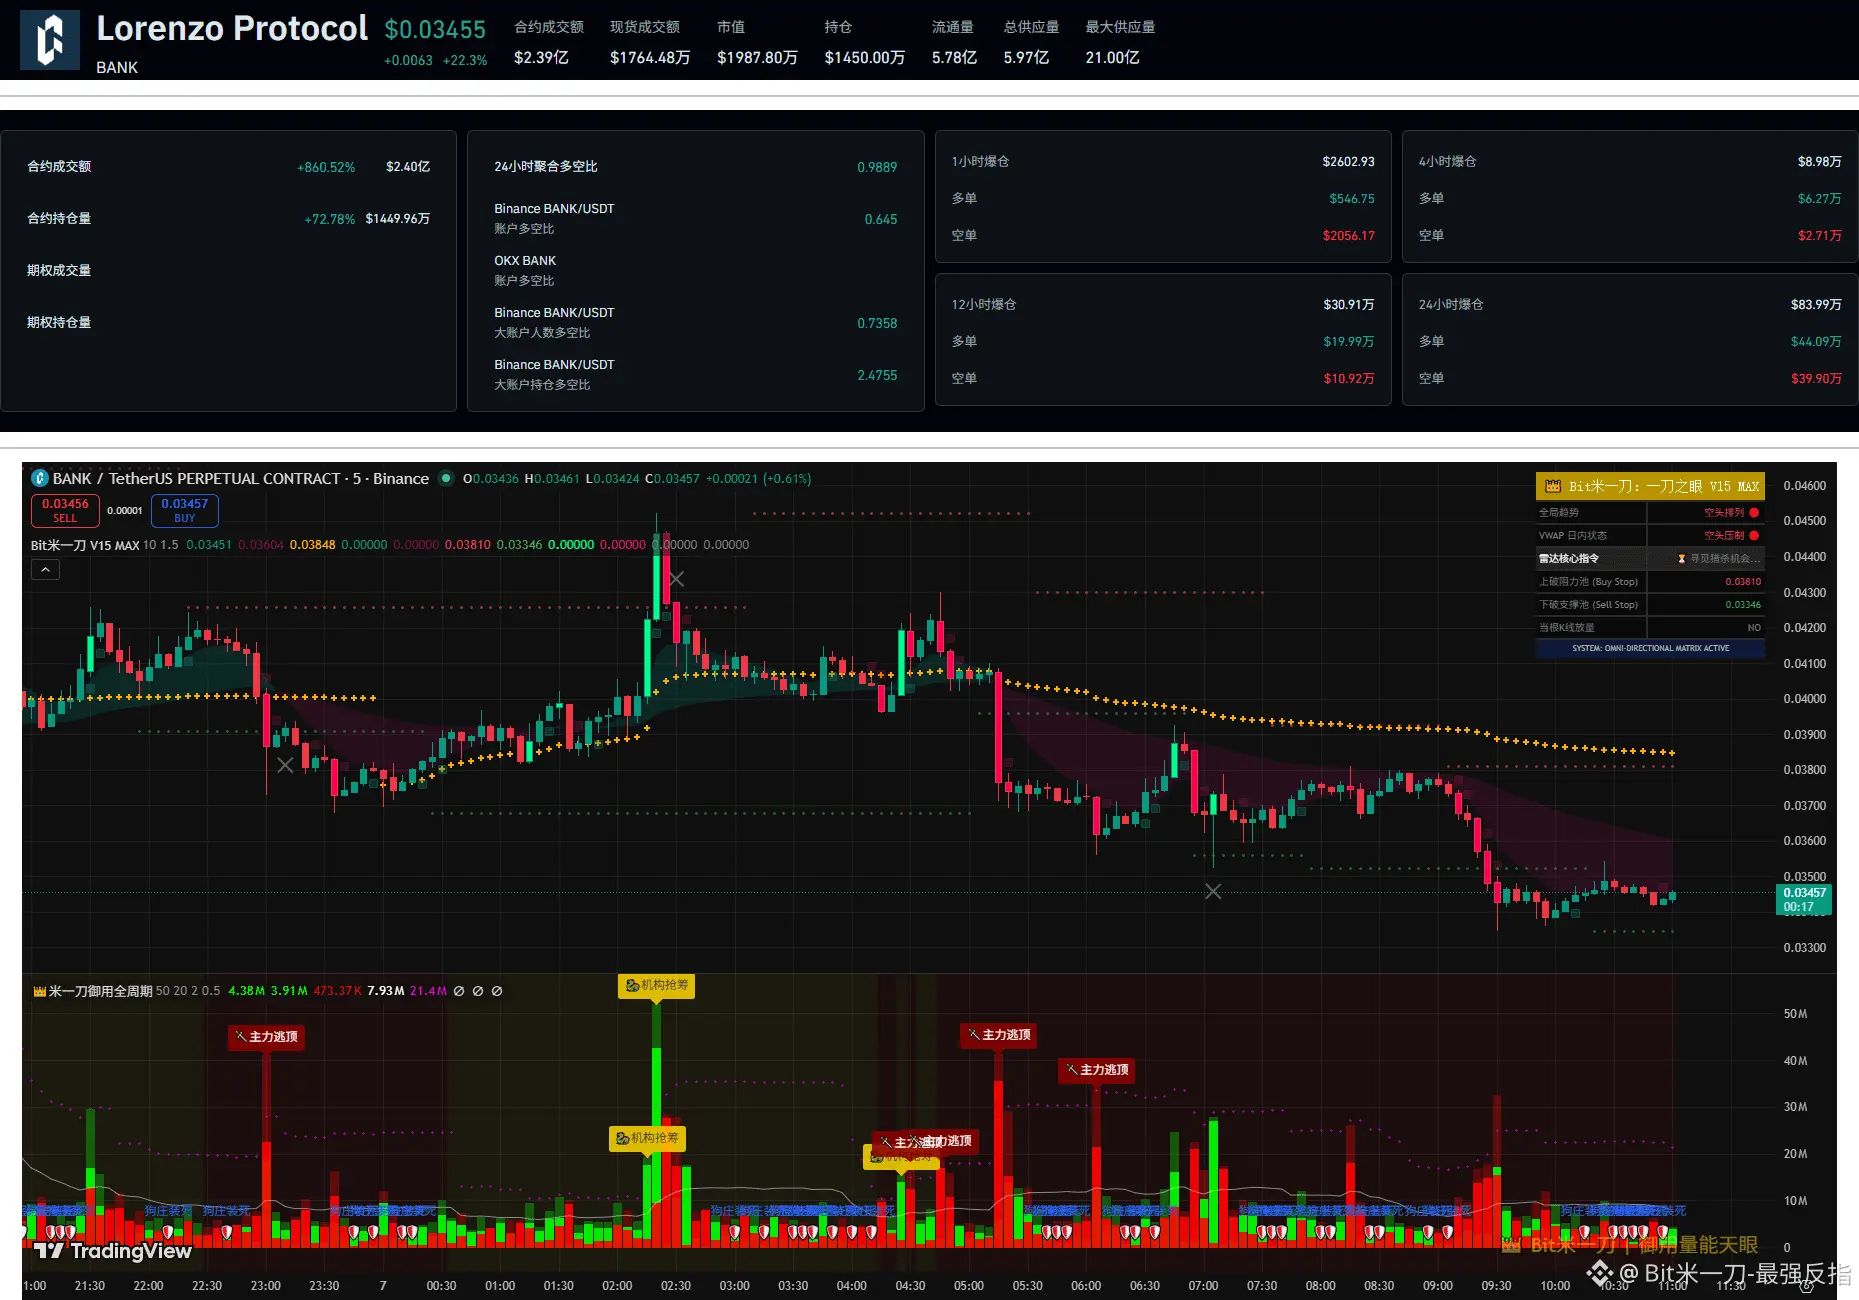The width and height of the screenshot is (1859, 1300).
Task: Click the 0.04600 label on the price axis
Action: click(1805, 486)
